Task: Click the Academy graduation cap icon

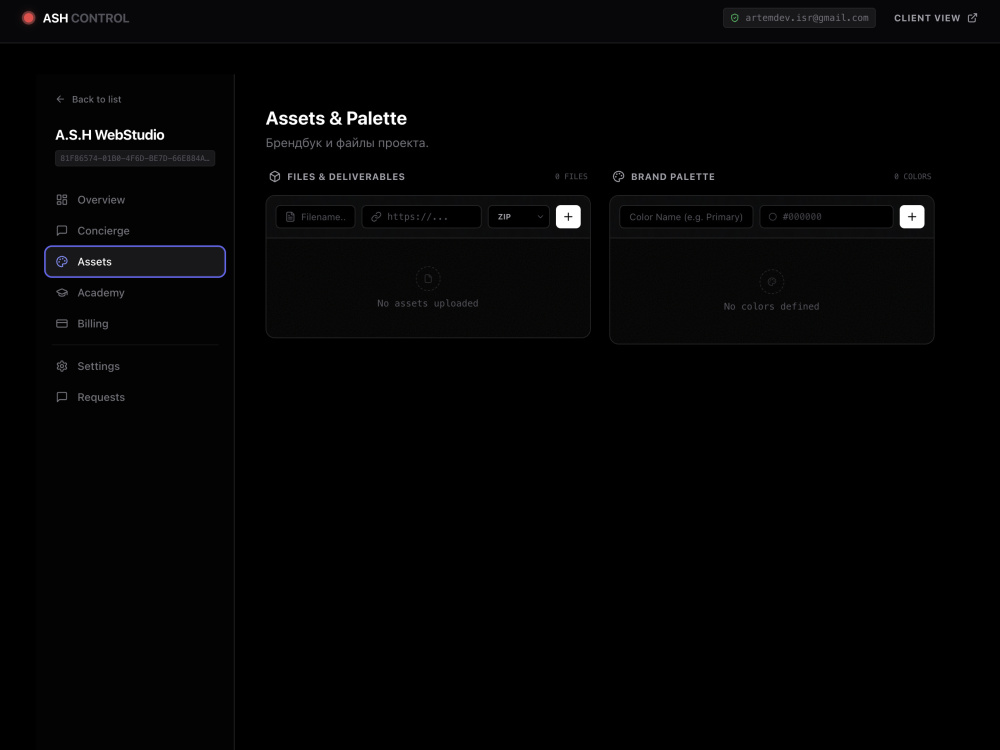Action: click(x=62, y=293)
